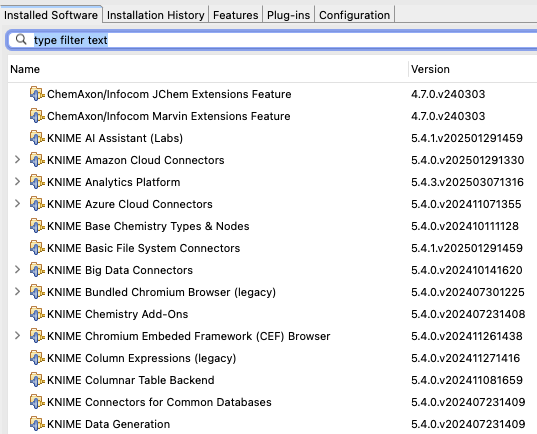Screen dimensions: 537x434
Task: Select KNIME Column Expressions (legacy) entry
Action: click(142, 358)
